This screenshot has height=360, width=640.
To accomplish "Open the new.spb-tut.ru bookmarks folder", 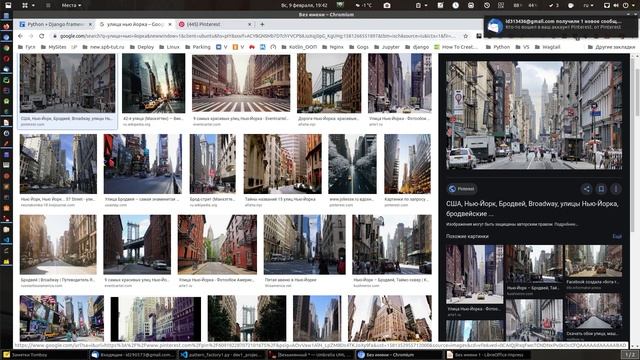I will coord(103,47).
